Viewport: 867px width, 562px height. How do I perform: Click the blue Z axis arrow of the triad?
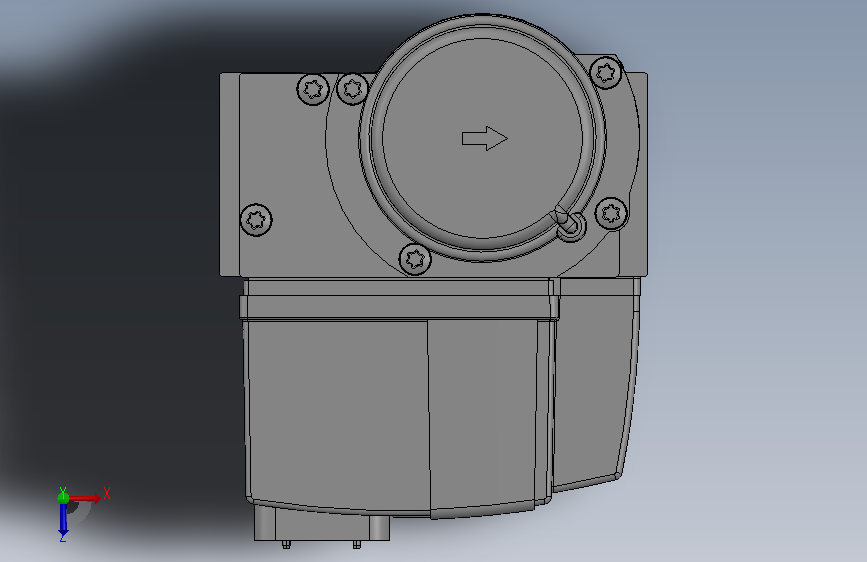point(63,520)
